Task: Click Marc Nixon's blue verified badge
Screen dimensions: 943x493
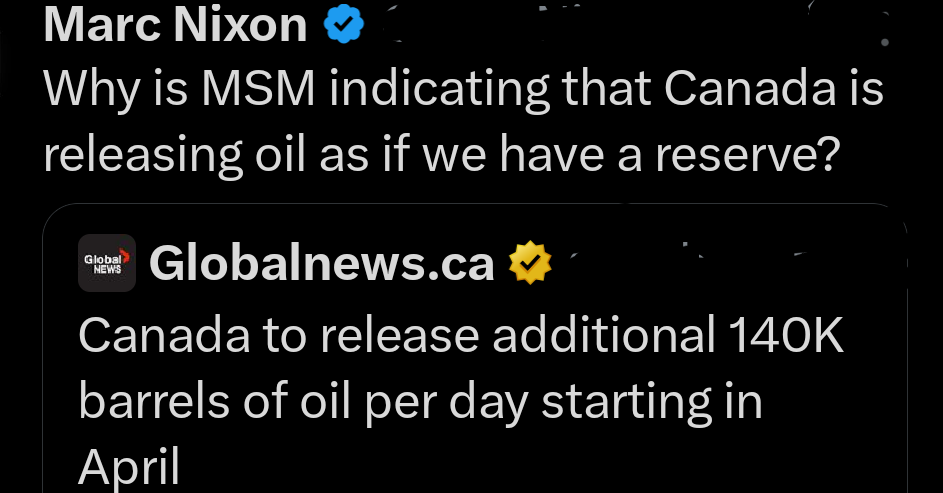Action: tap(344, 26)
